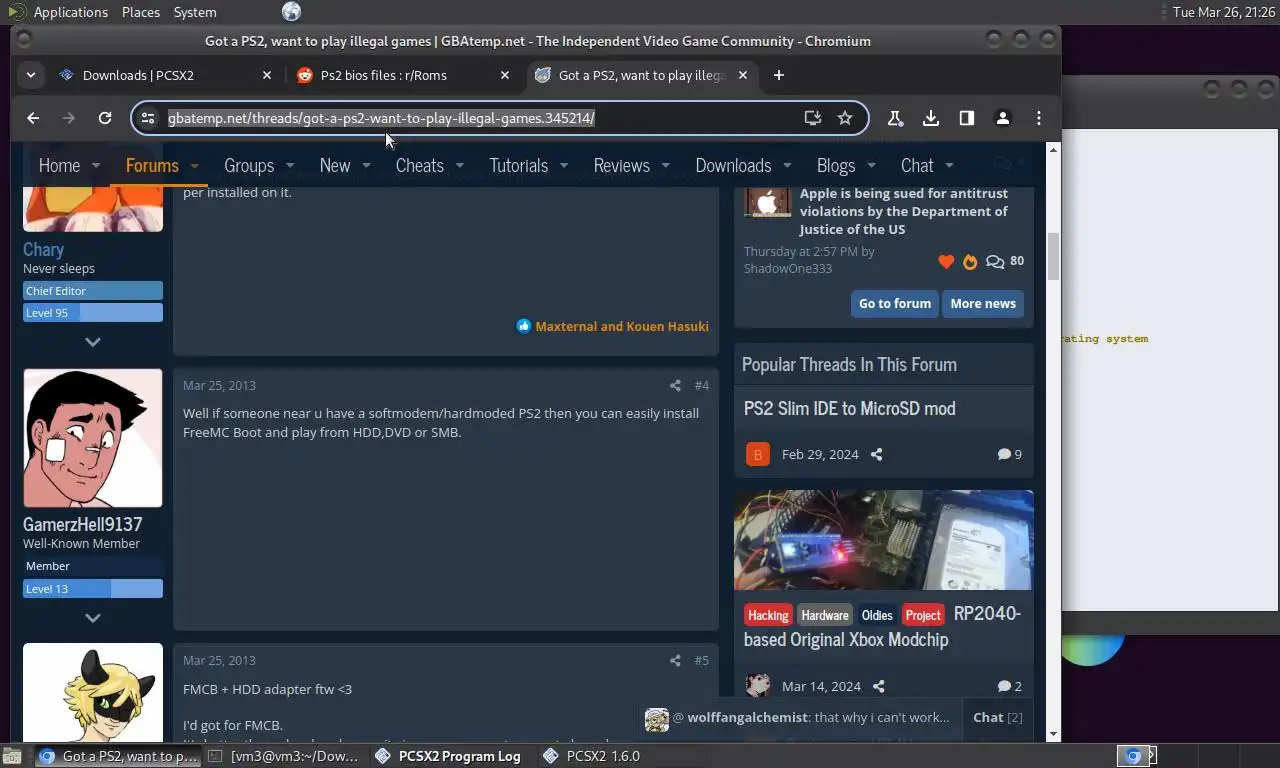Open the Forums navigation item
This screenshot has height=768, width=1280.
[152, 166]
